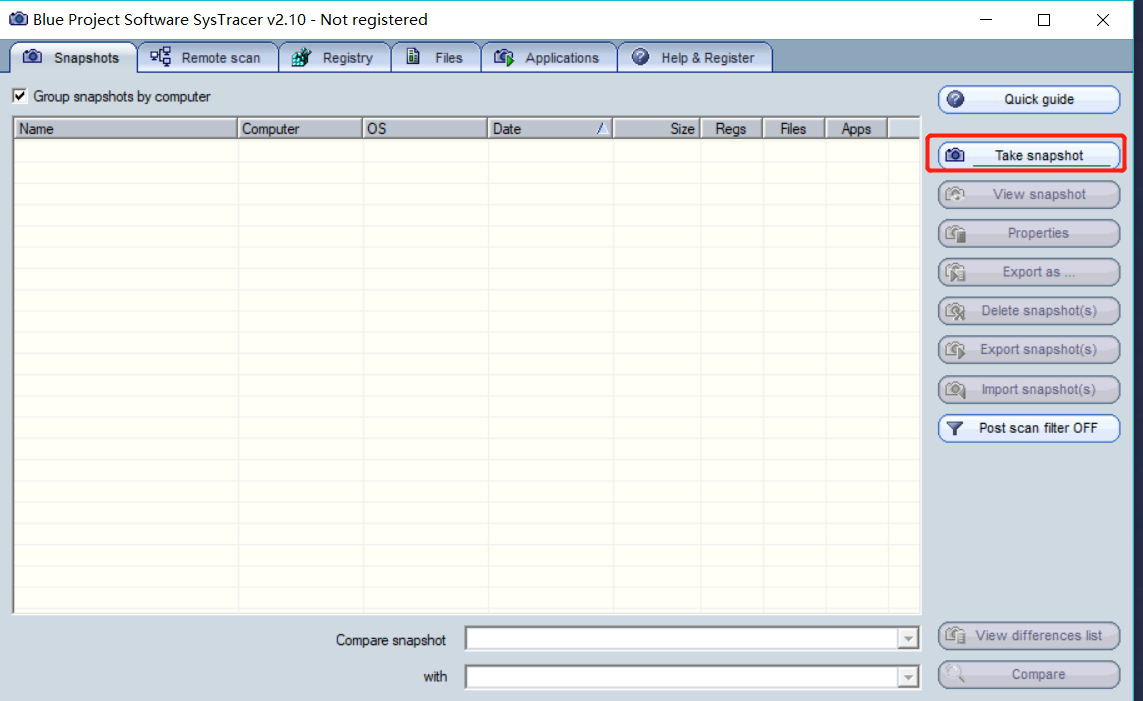Click the SysTracer title bar camera icon
The height and width of the screenshot is (701, 1143).
tap(18, 18)
